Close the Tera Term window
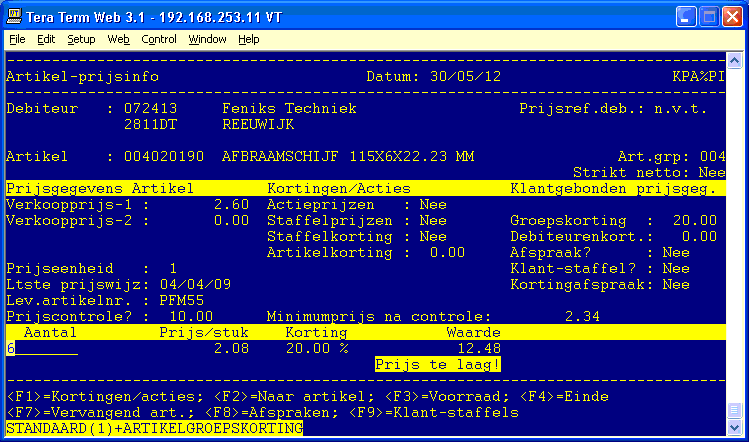Screen dimensions: 749x442 [731, 16]
